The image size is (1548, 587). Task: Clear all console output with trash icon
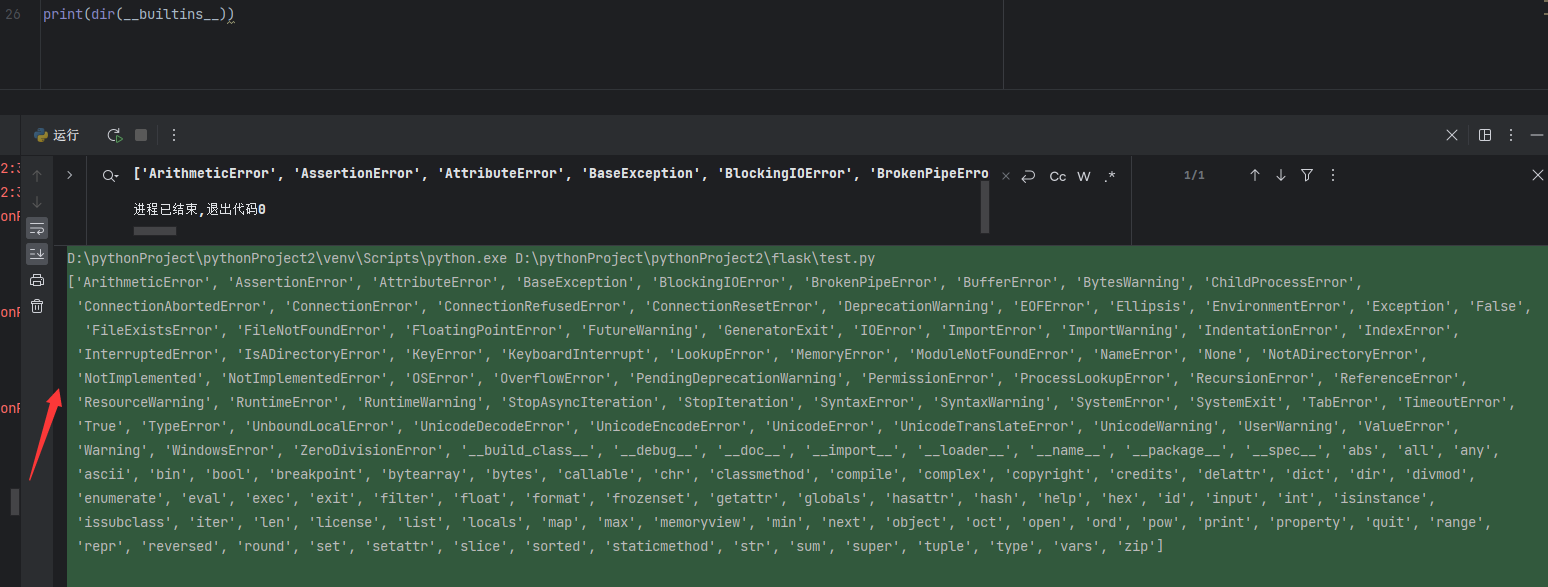[37, 306]
